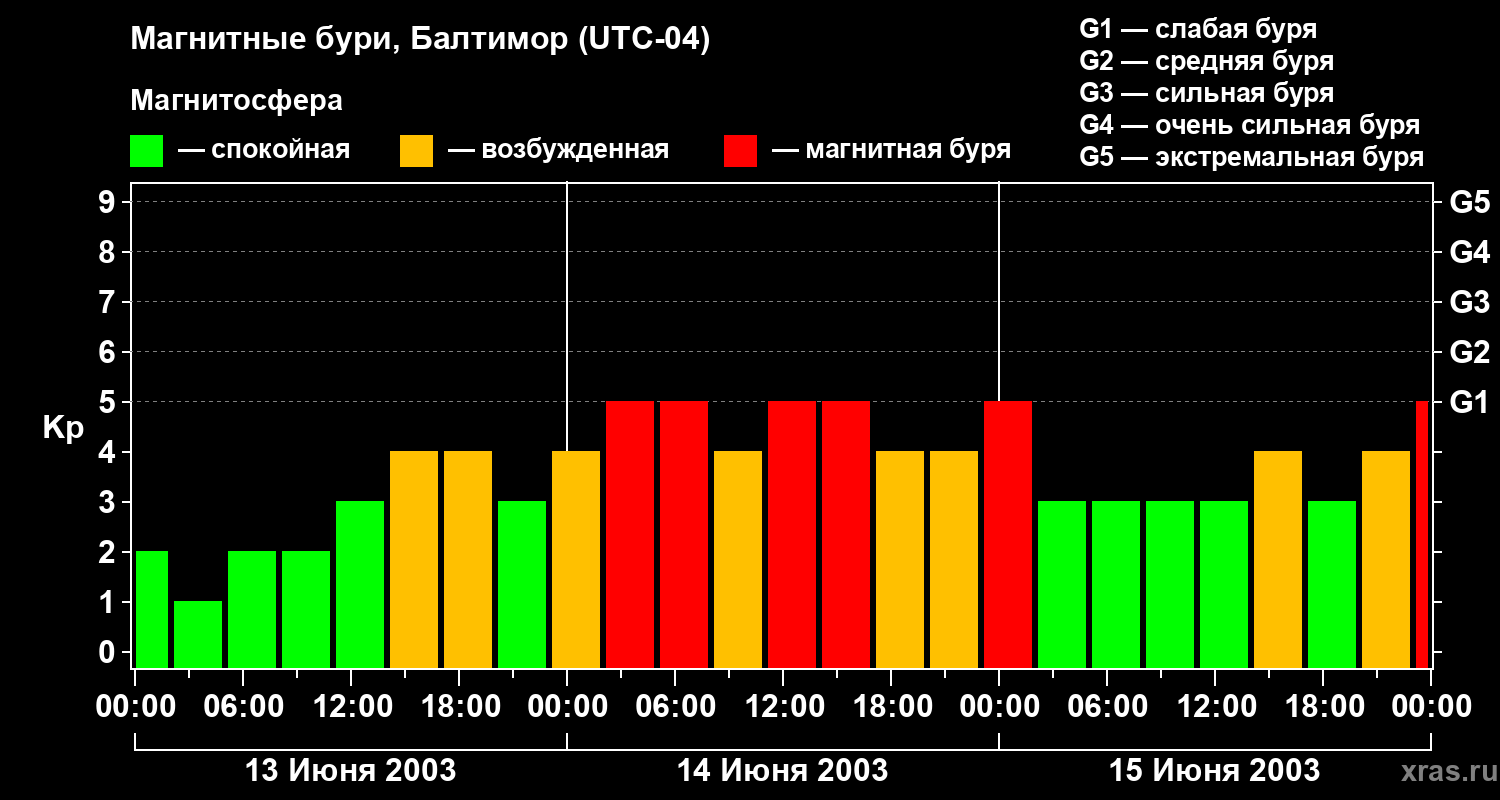The width and height of the screenshot is (1500, 800).
Task: Click the G1 marker on right axis
Action: (x=1469, y=403)
